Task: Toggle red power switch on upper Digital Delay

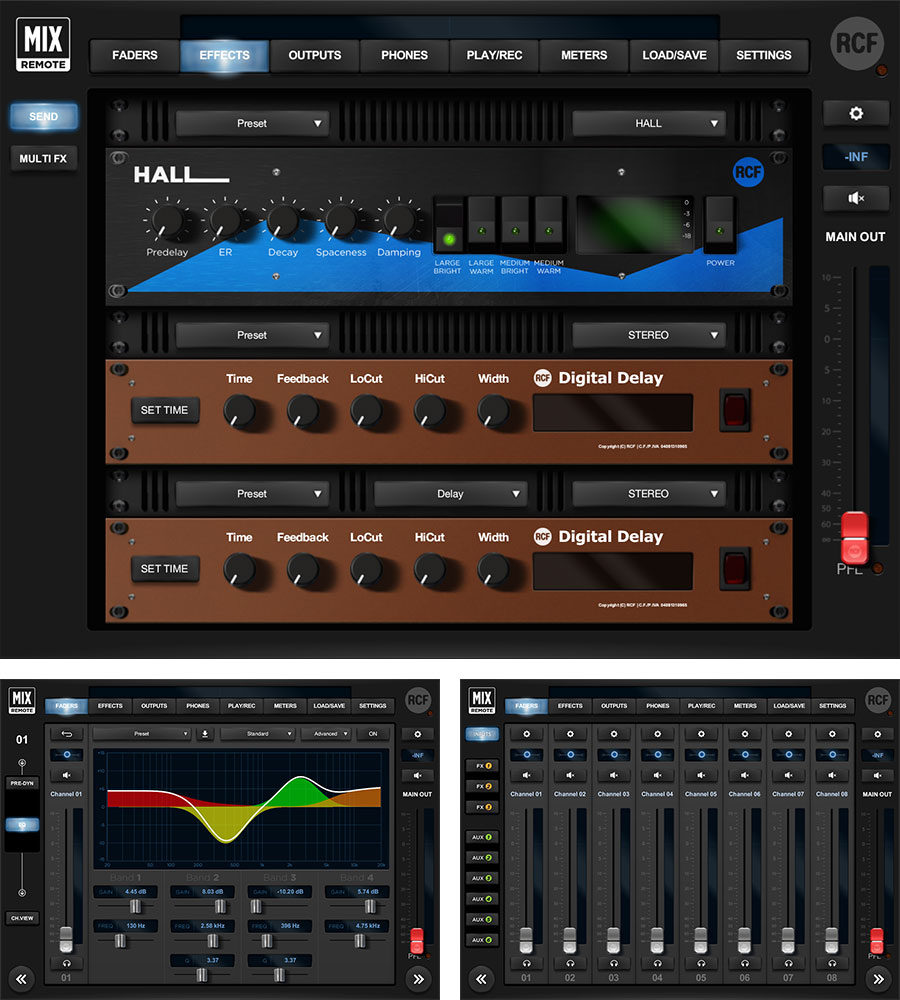Action: [734, 409]
